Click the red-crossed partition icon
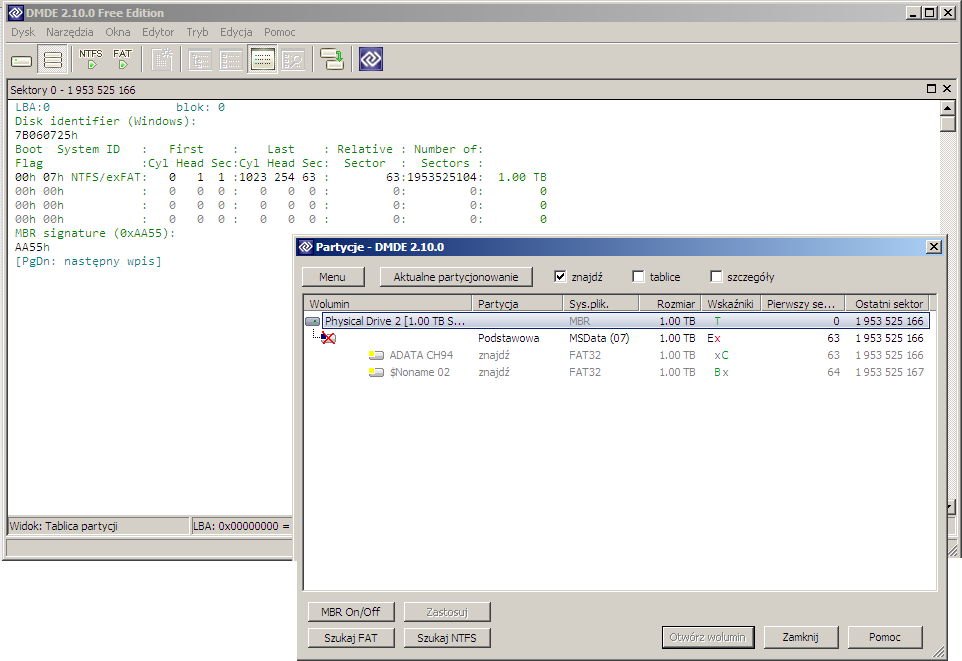The width and height of the screenshot is (962, 661). (328, 338)
